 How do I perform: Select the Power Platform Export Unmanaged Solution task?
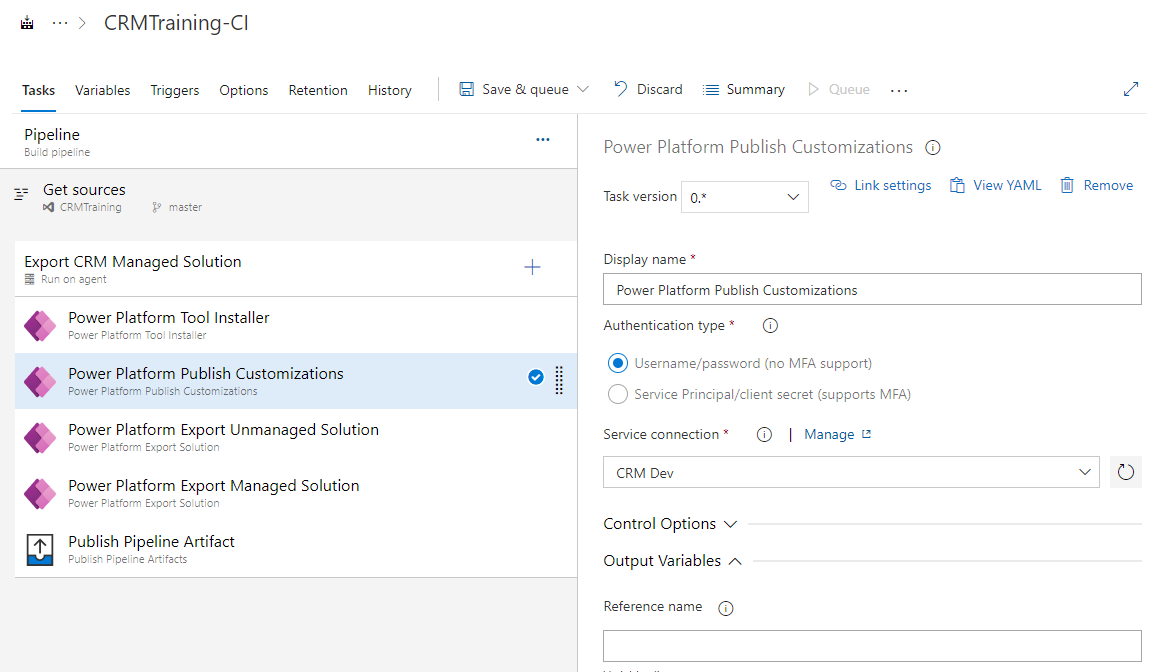[x=296, y=437]
